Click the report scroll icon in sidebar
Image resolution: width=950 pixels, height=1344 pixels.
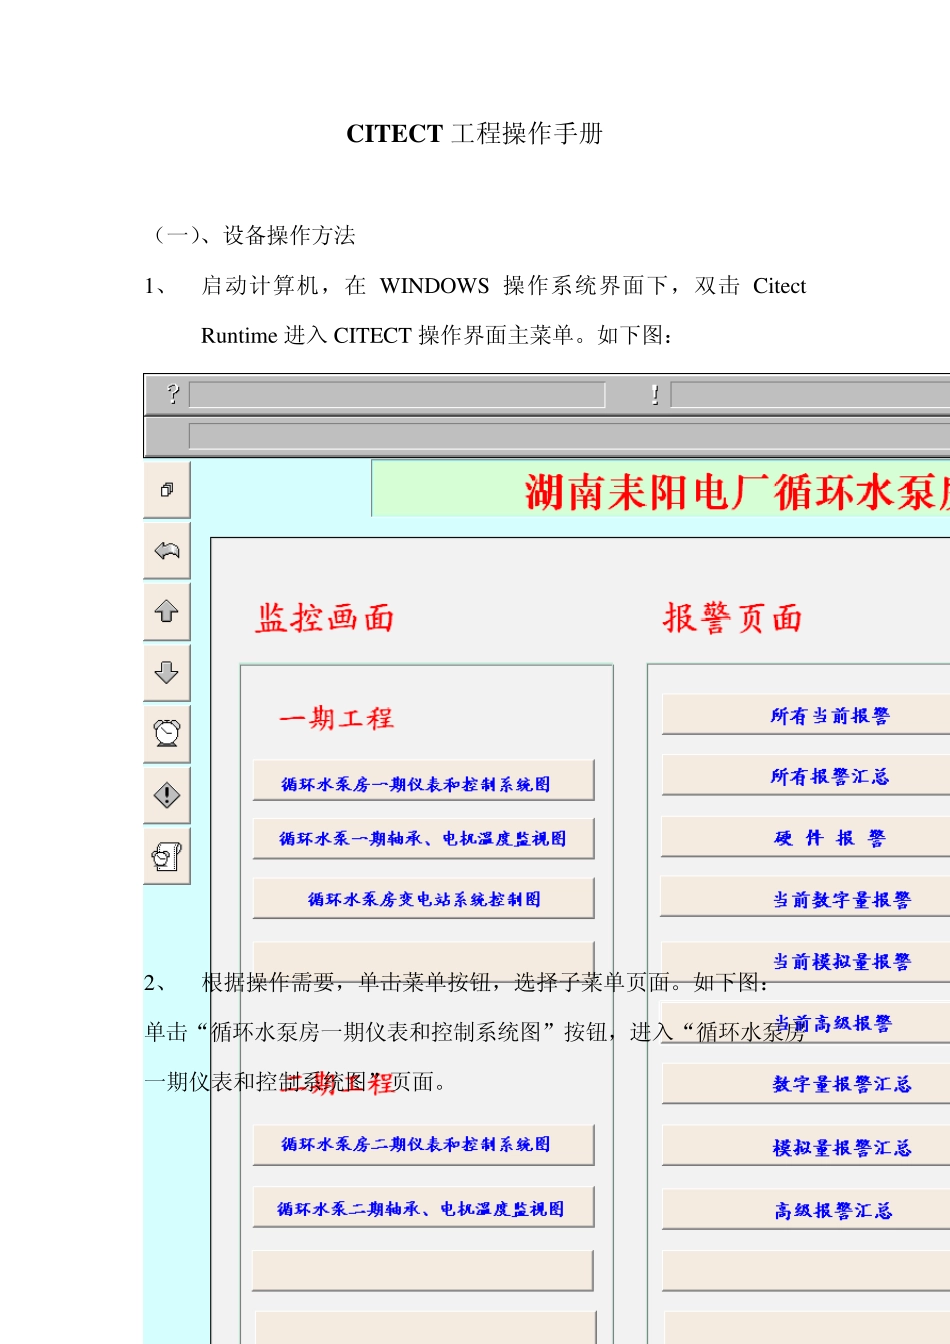167,856
